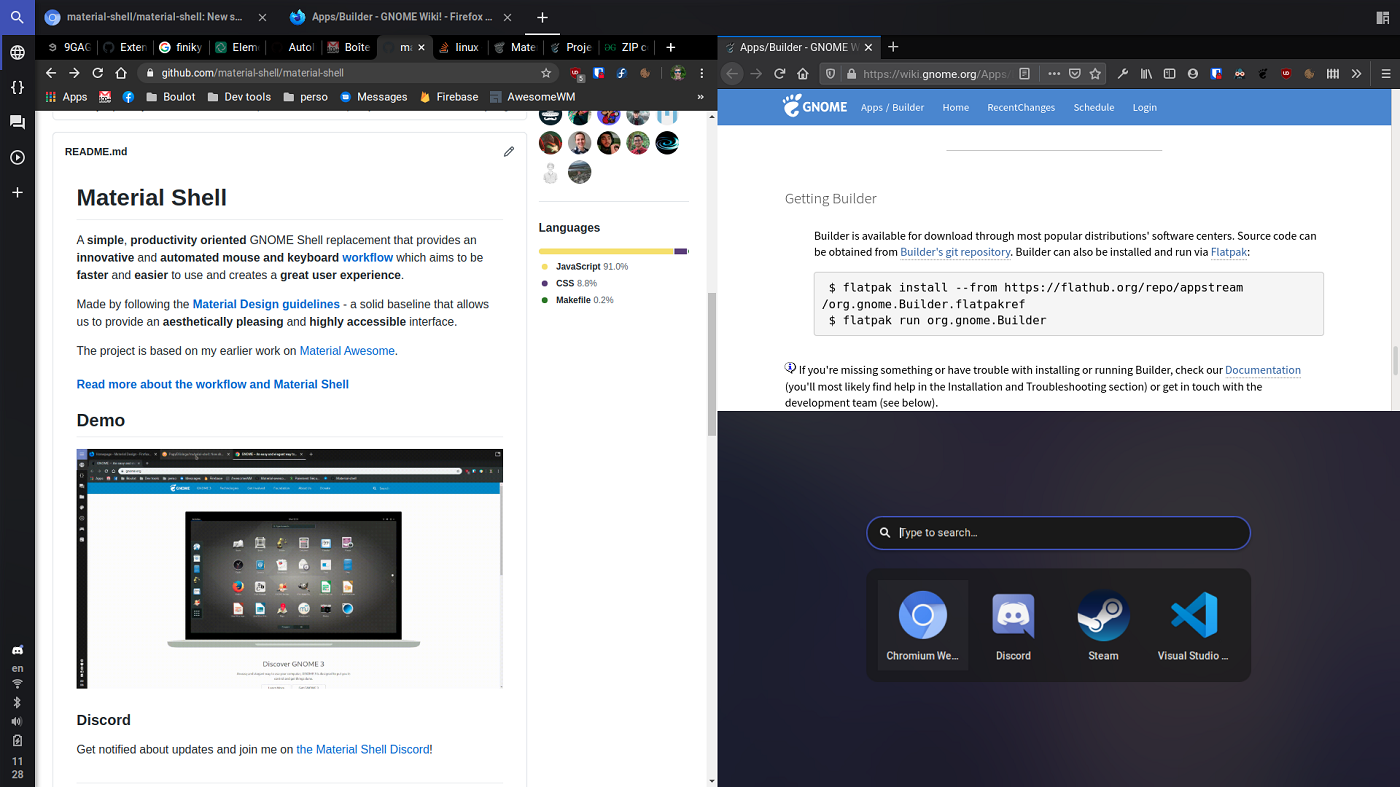Toggle Bluetooth from the sidebar status icons
1400x787 pixels.
tap(17, 701)
